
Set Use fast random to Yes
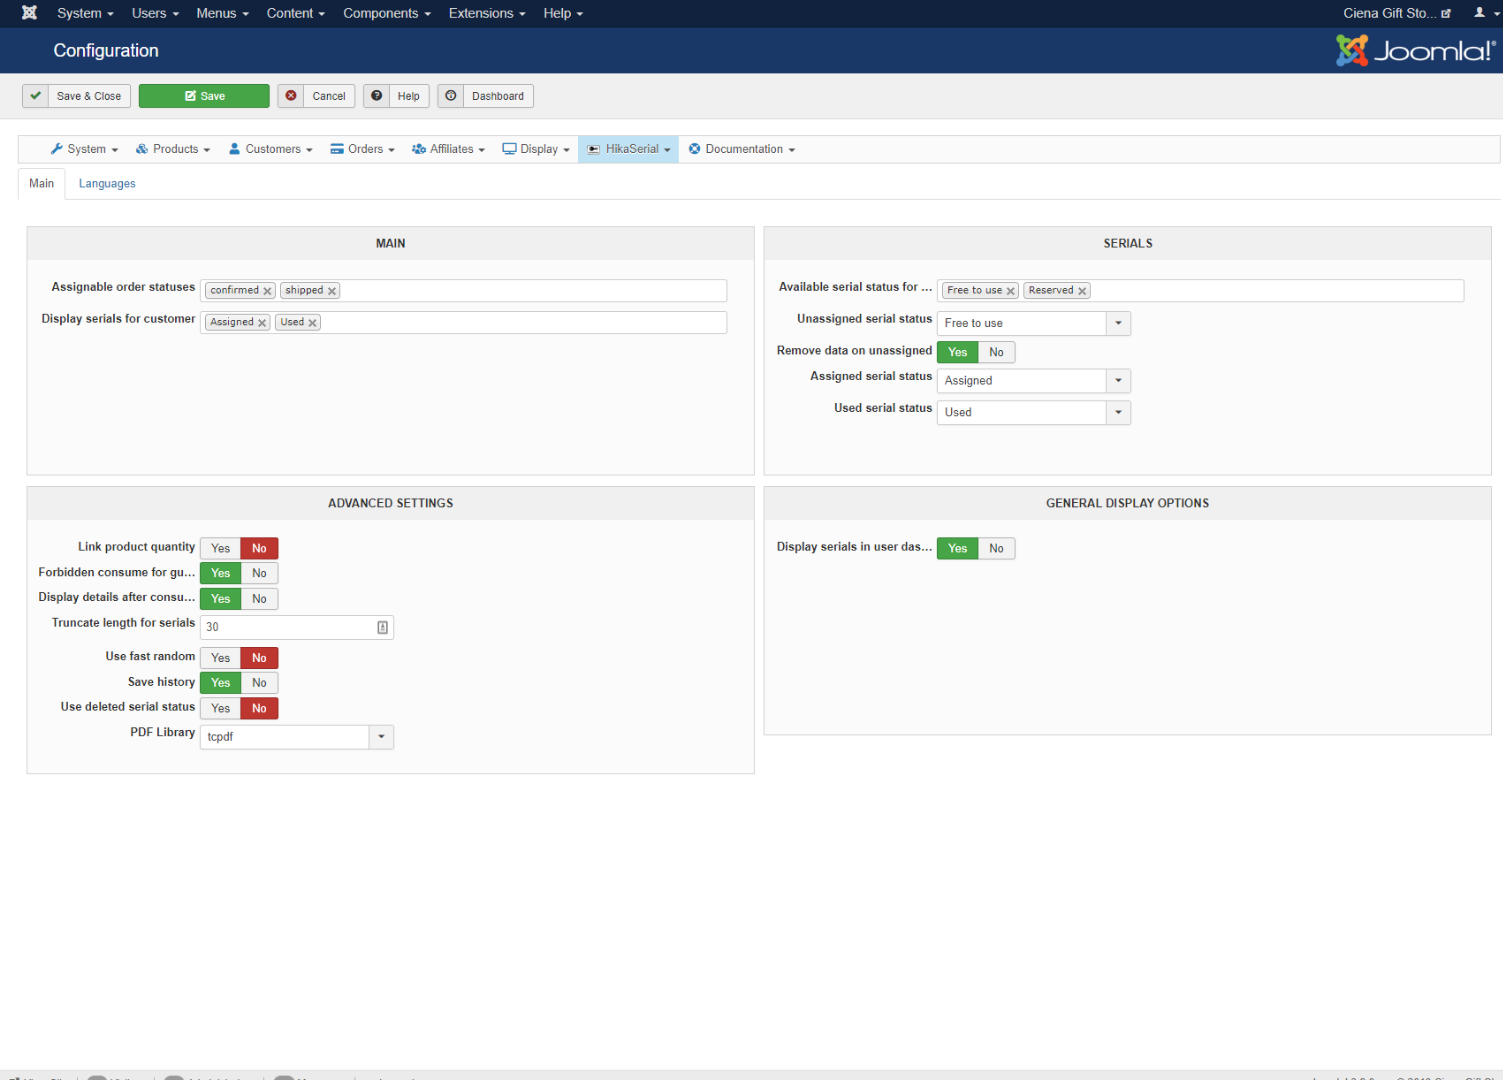coord(221,658)
